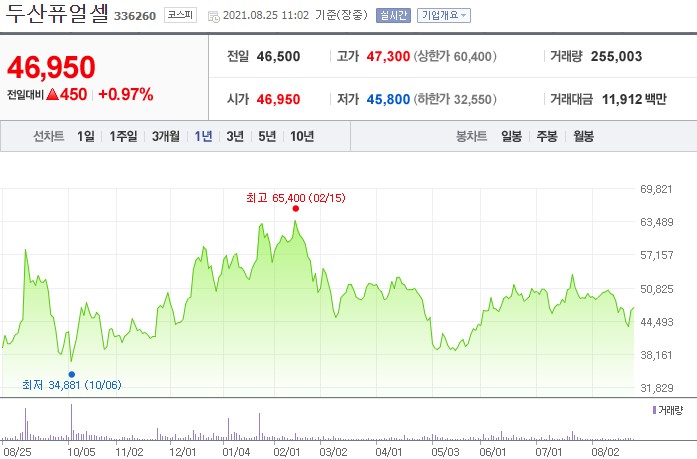This screenshot has height=459, width=697.
Task: Click the 거래량 value 255,003
Action: 617,56
